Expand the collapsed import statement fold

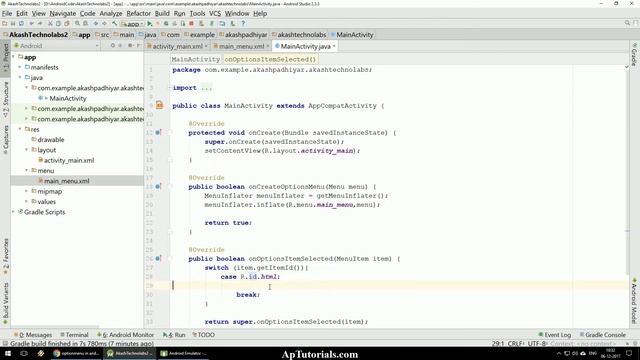[x=206, y=88]
